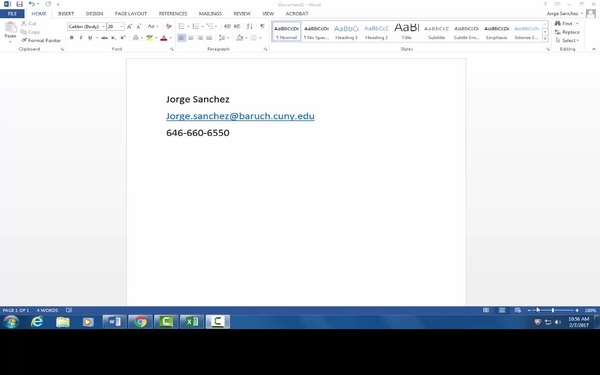Screen dimensions: 600x375
Task: Open the Numbering list dropdown
Action: (x=202, y=26)
